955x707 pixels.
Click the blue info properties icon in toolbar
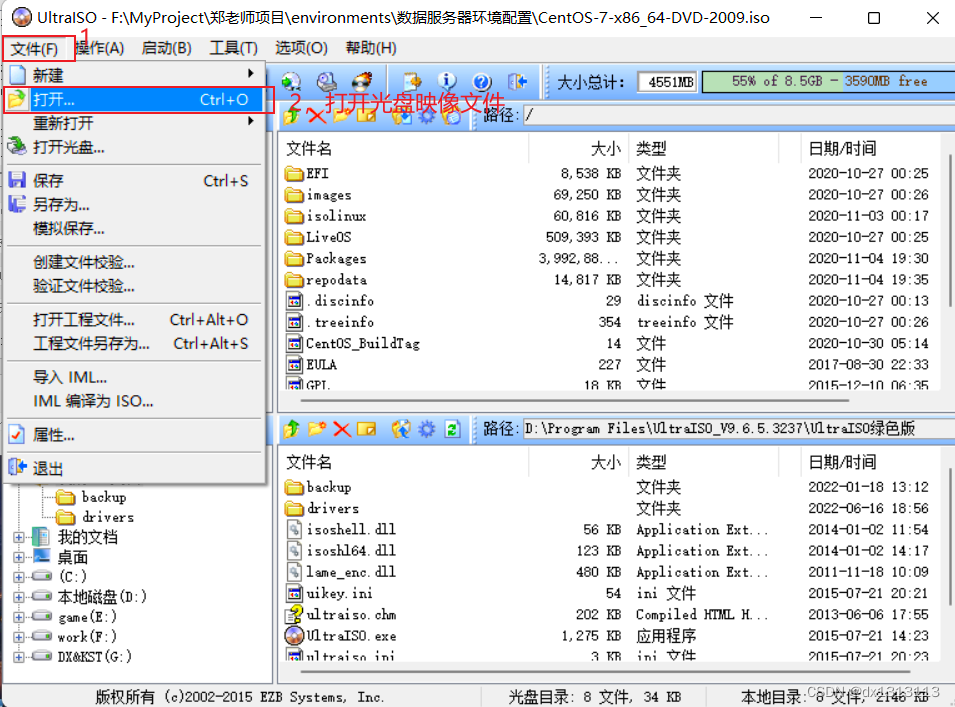pyautogui.click(x=447, y=82)
